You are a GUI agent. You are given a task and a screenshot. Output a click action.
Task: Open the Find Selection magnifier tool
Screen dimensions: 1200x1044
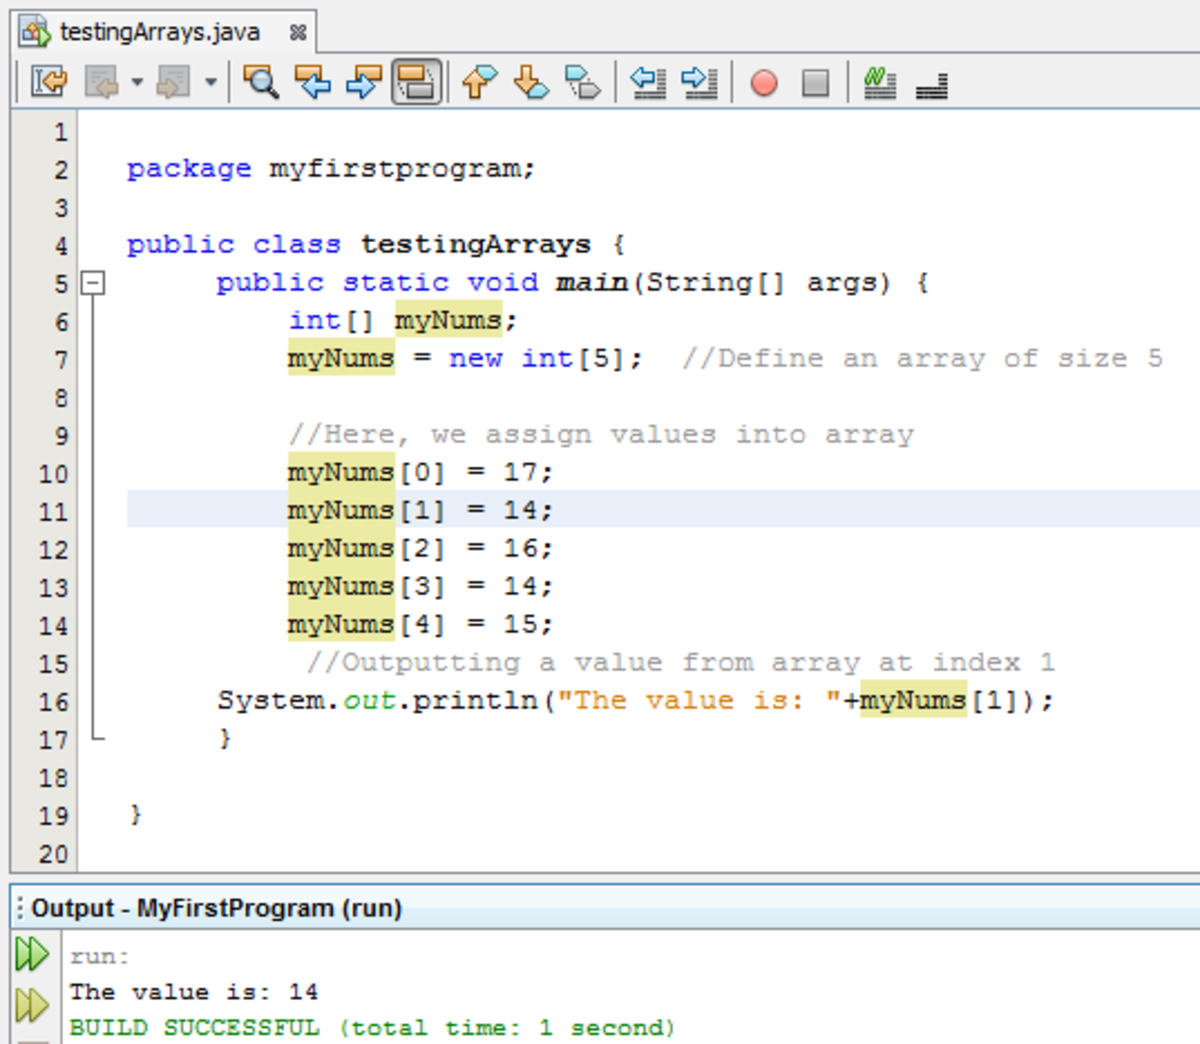pyautogui.click(x=261, y=82)
